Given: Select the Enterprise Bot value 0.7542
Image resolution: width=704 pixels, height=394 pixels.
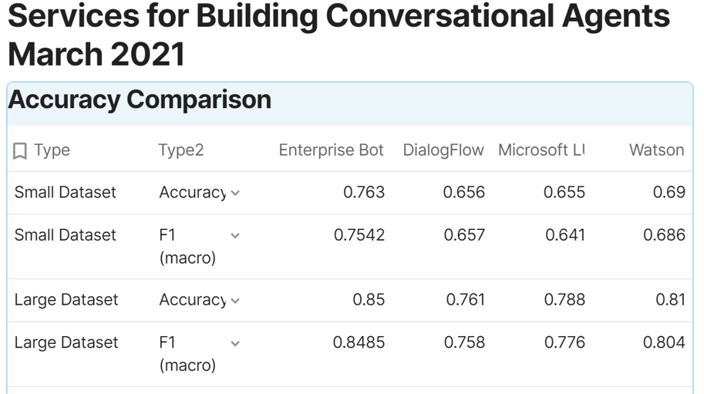Looking at the screenshot, I should tap(359, 235).
